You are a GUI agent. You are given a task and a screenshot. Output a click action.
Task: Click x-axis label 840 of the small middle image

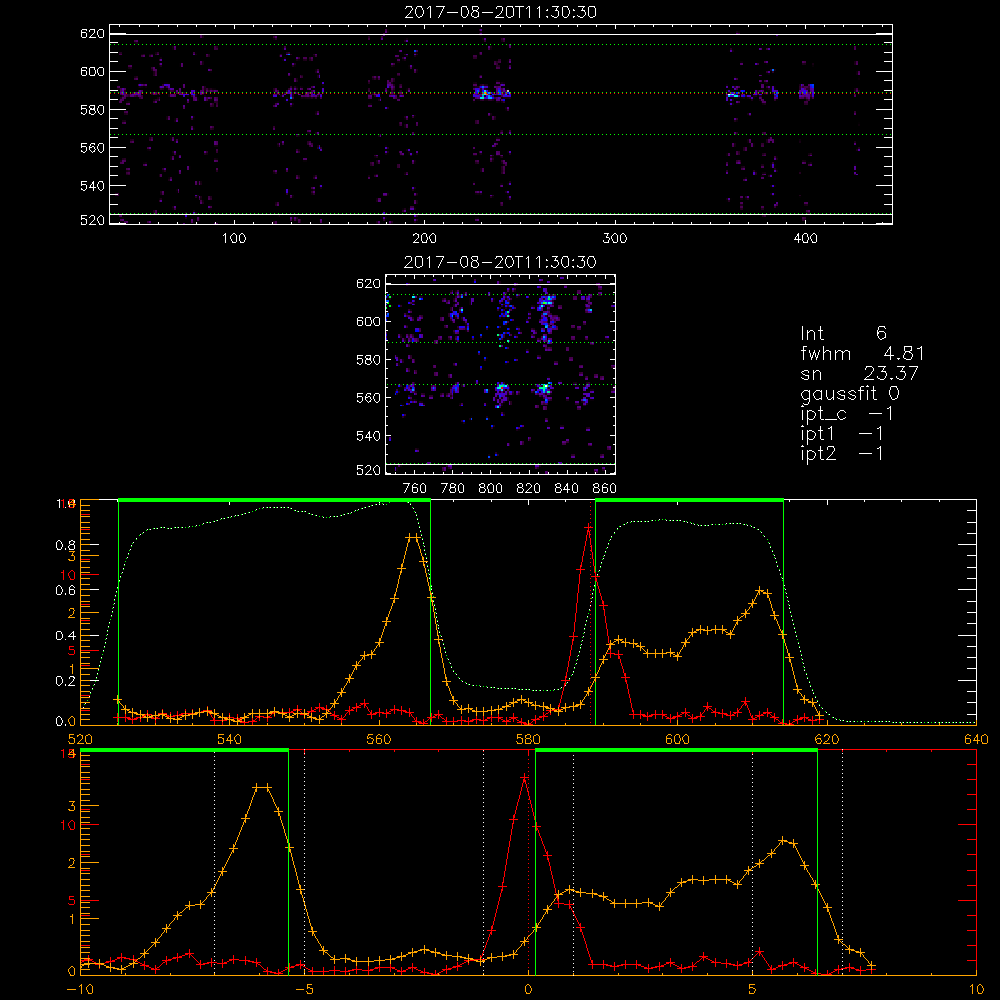[x=567, y=489]
